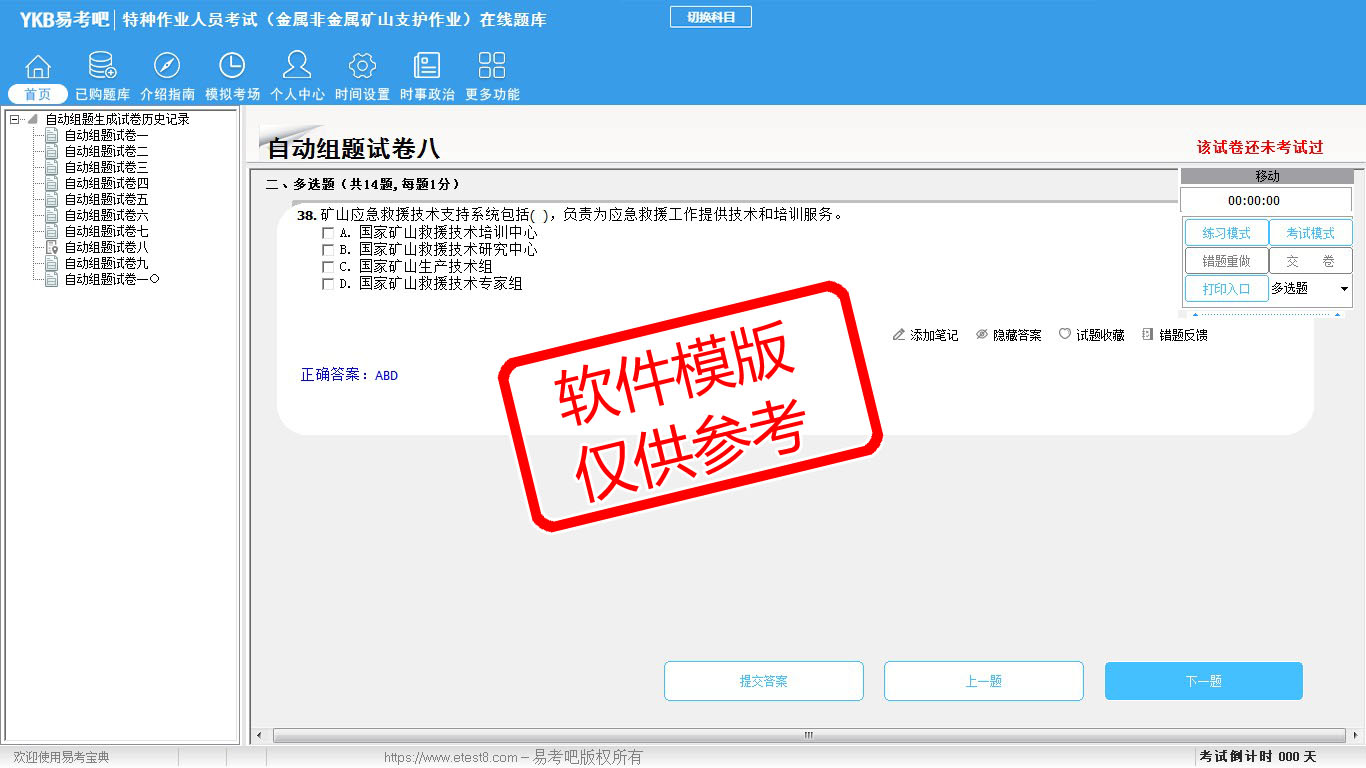This screenshot has width=1366, height=768.
Task: Open the personal center user icon
Action: (297, 67)
